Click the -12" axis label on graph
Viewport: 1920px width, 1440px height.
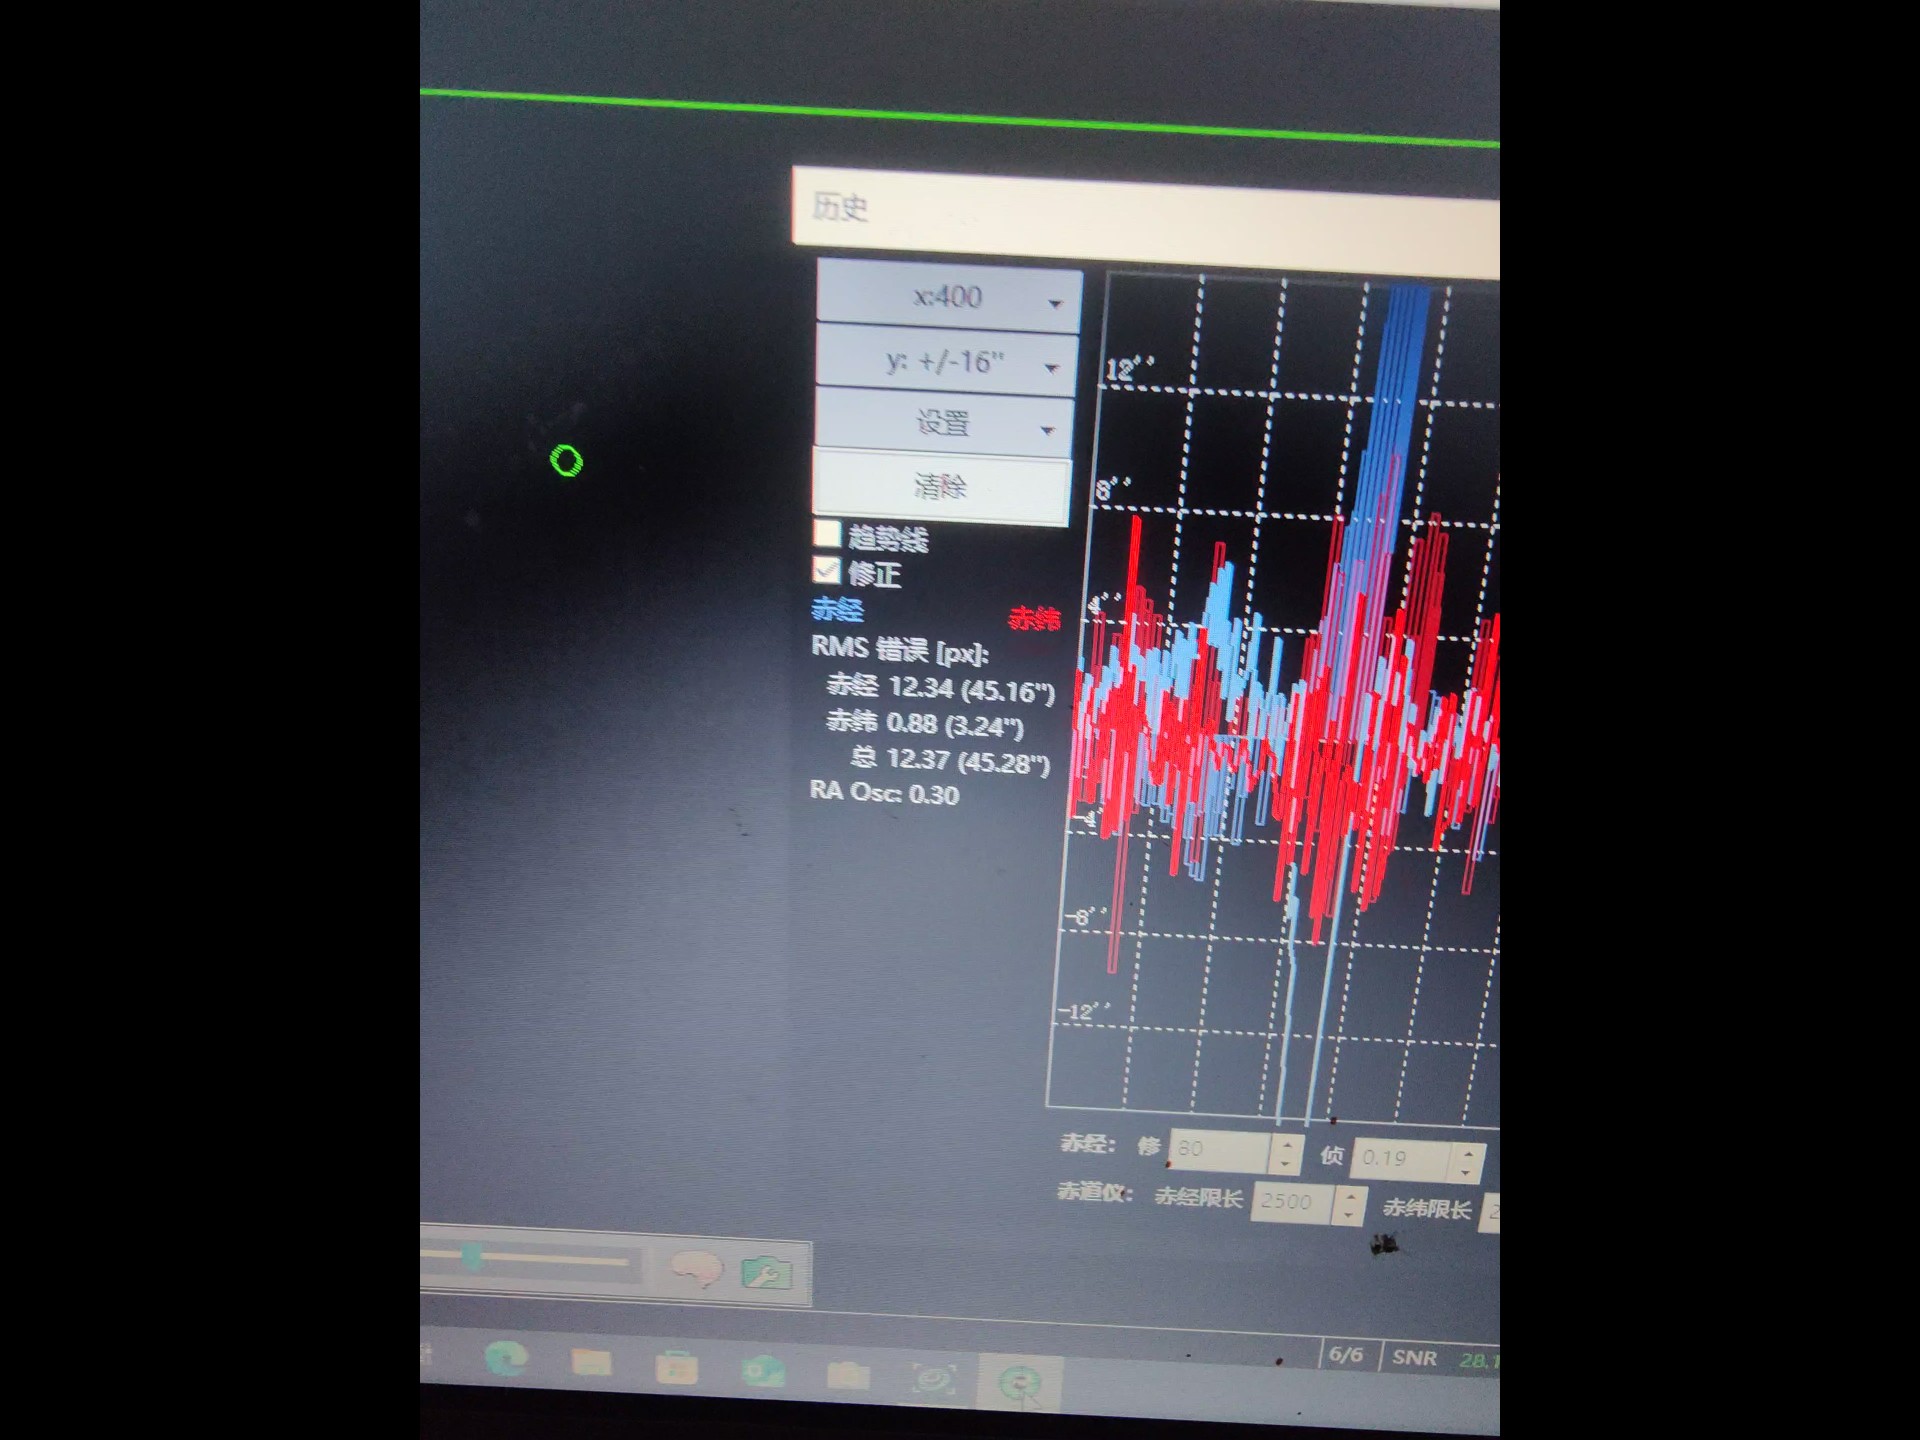(1082, 1011)
